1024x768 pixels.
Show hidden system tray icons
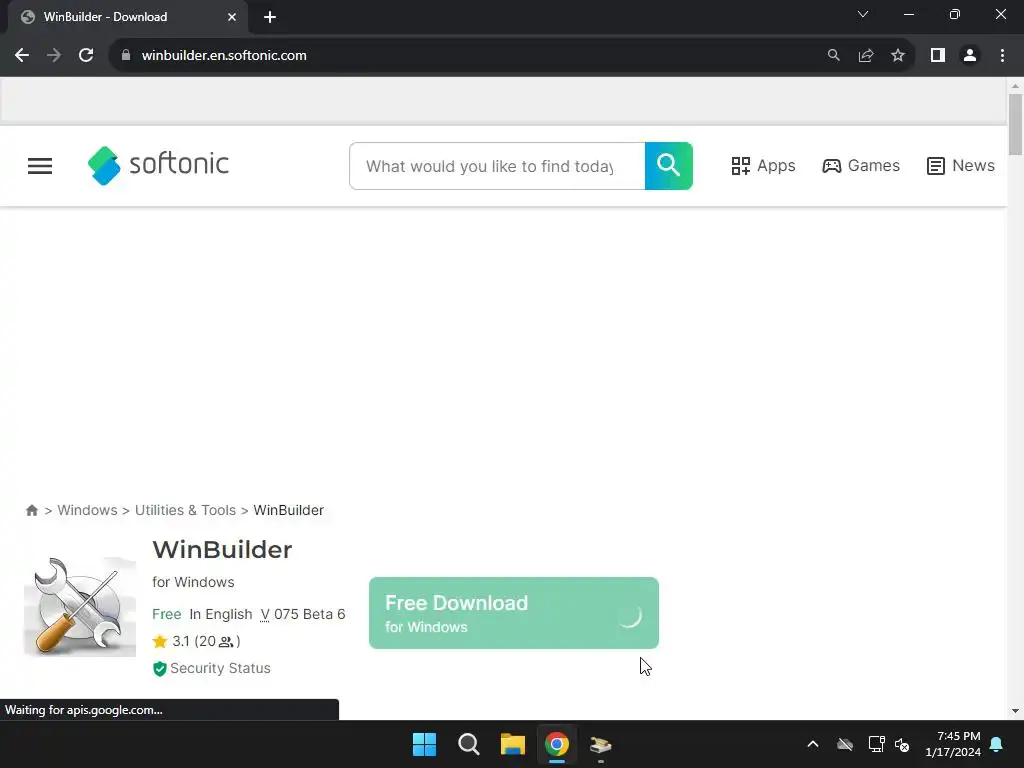pos(813,744)
